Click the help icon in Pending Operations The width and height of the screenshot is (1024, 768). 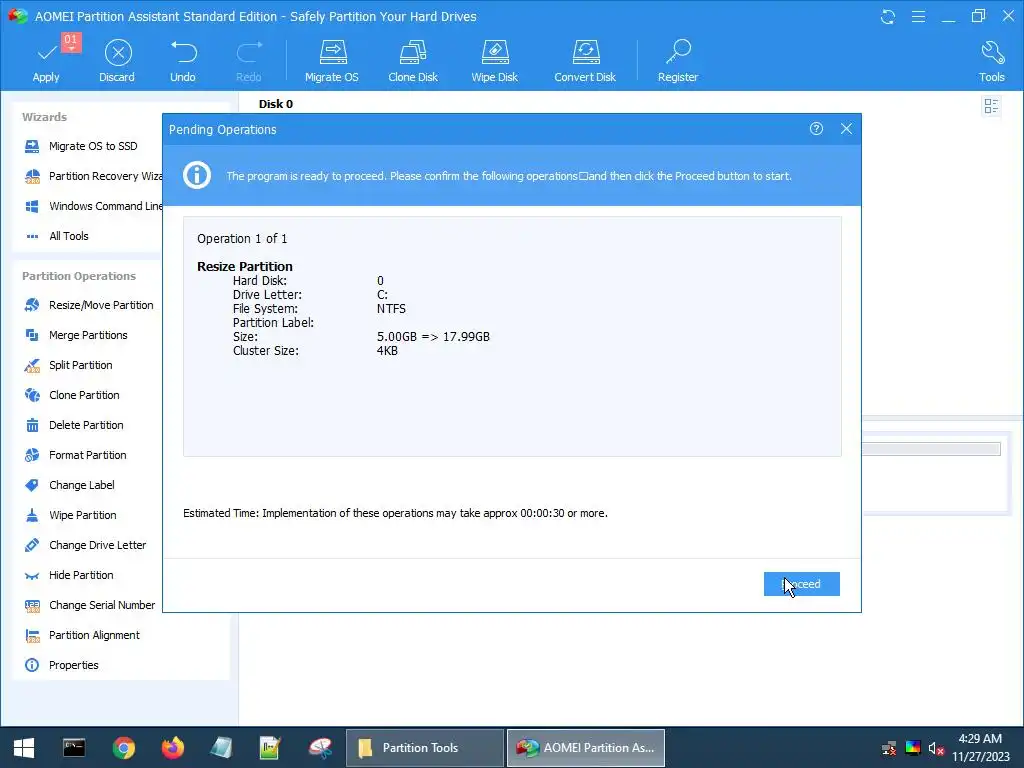816,129
